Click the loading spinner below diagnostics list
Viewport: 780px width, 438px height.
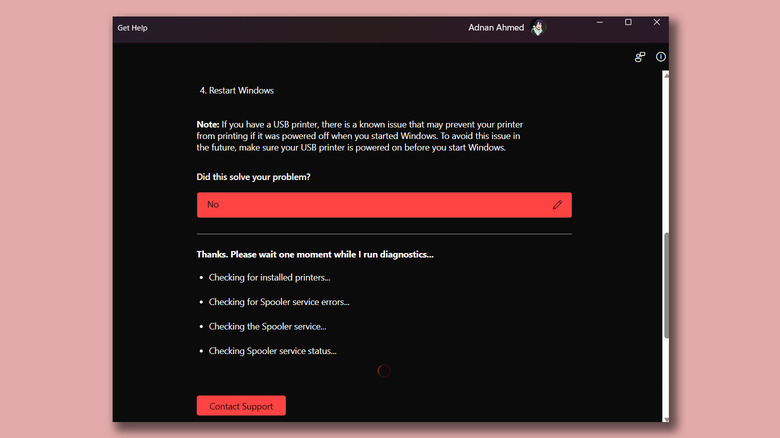coord(384,371)
